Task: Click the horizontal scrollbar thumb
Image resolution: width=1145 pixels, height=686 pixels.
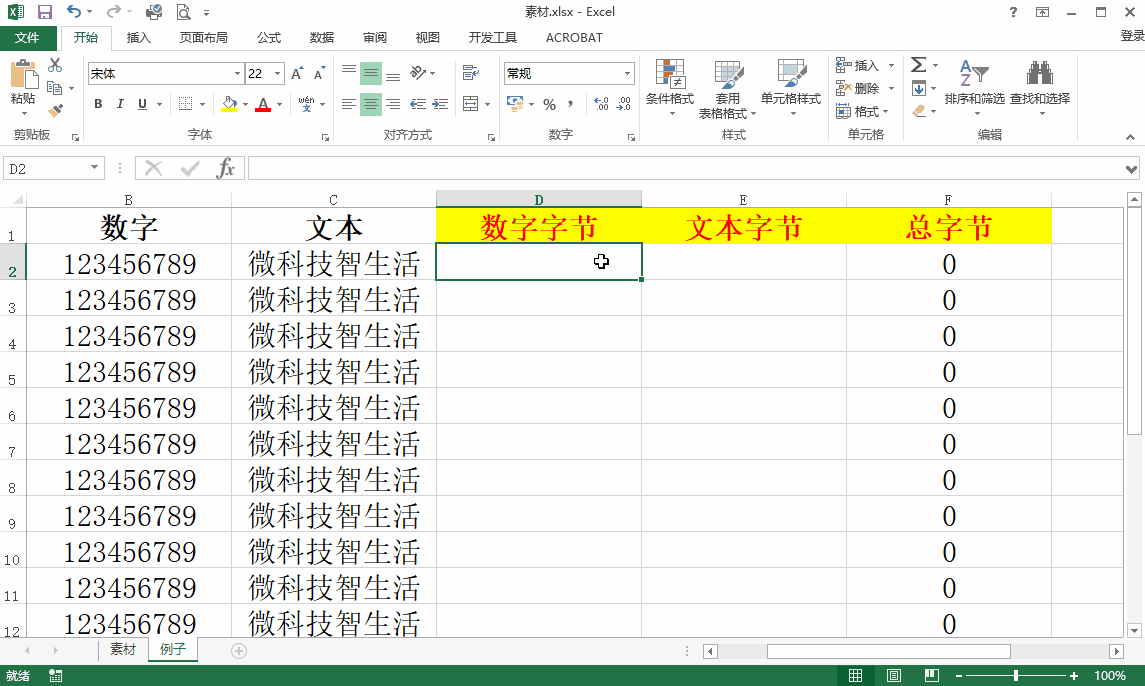Action: (889, 651)
